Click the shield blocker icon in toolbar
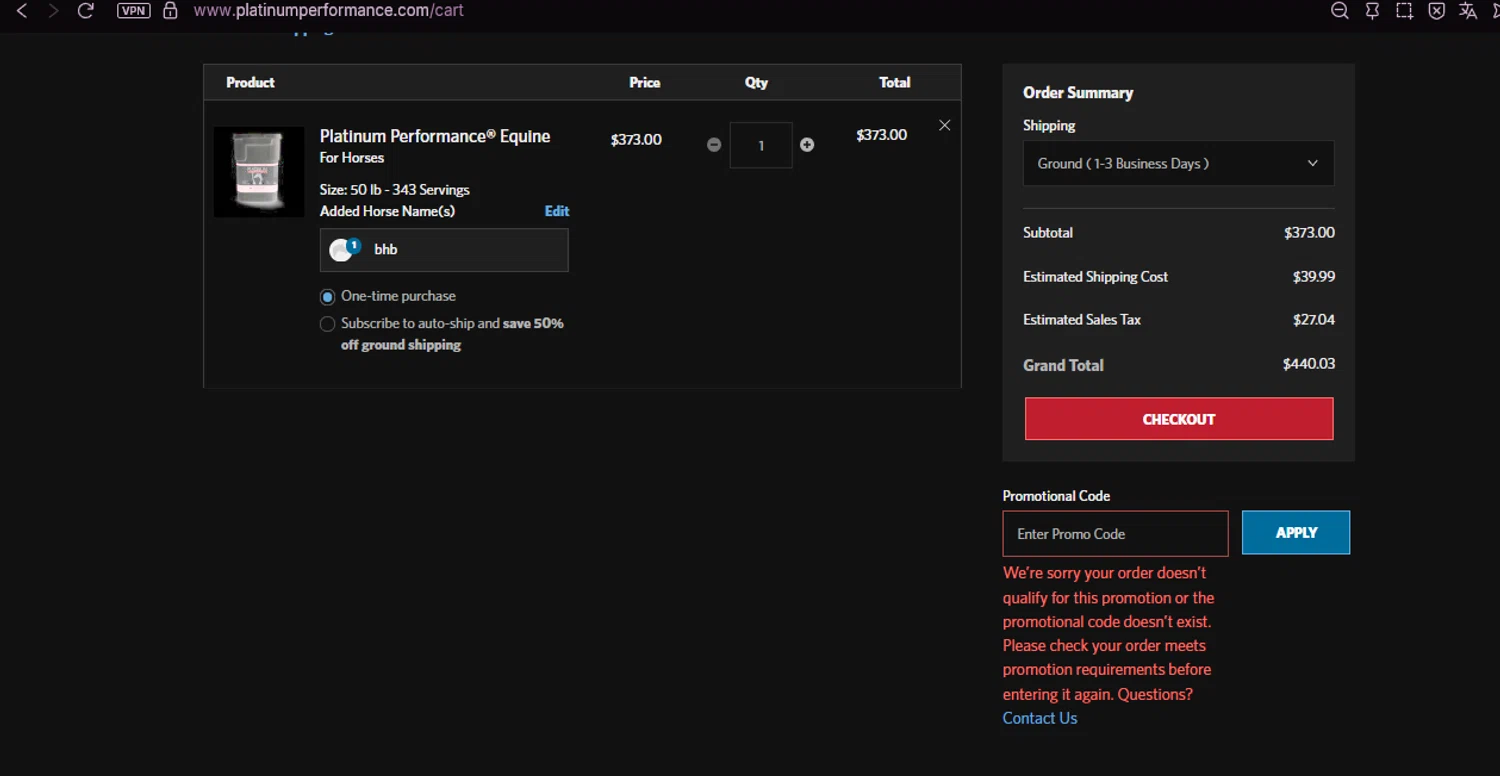The width and height of the screenshot is (1500, 776). click(x=1436, y=11)
